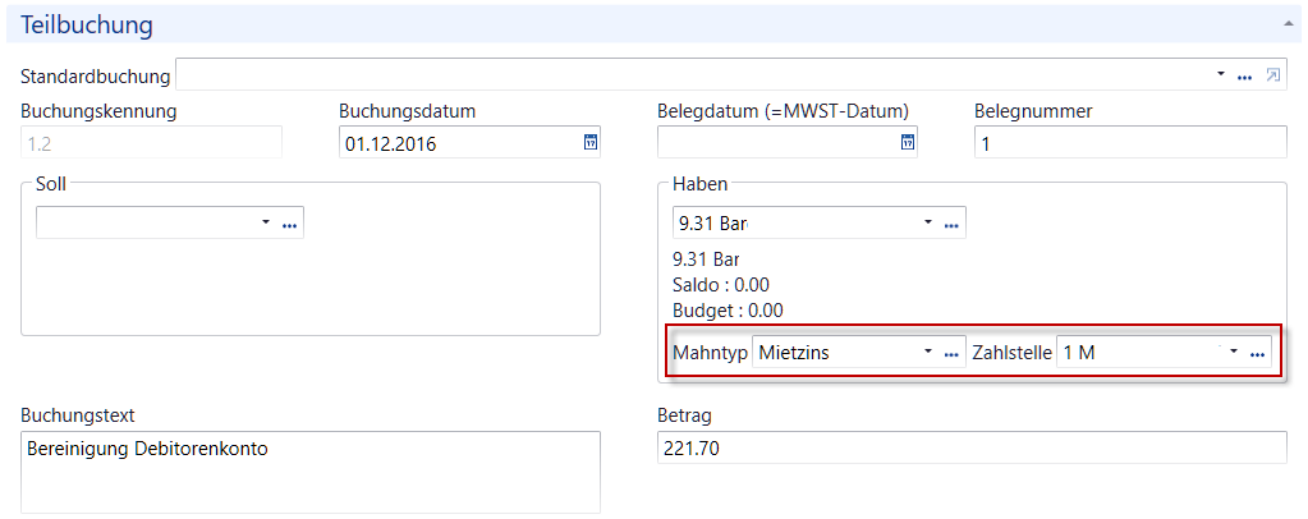Click the Buchungstext field Bereinigung Debitorenkonto
Screen dimensions: 1308x519
click(310, 472)
